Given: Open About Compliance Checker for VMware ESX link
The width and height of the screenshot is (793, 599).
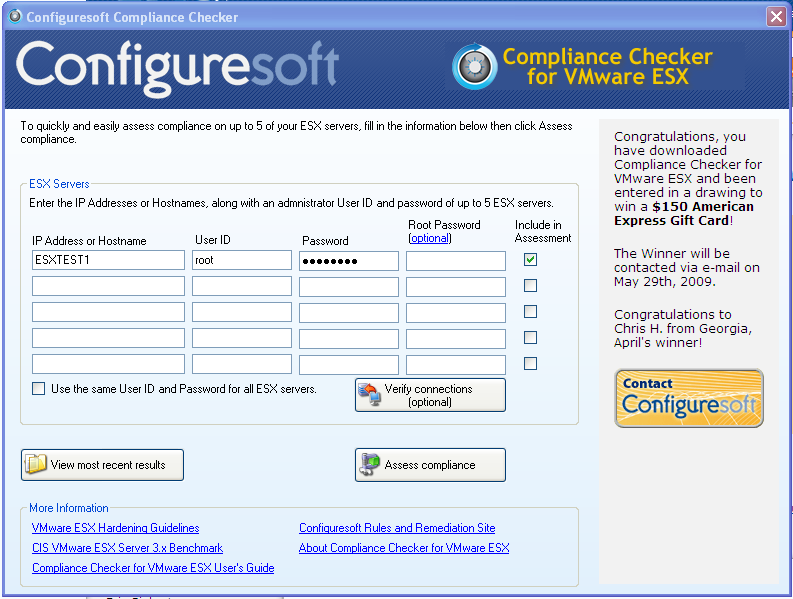Looking at the screenshot, I should pyautogui.click(x=404, y=548).
